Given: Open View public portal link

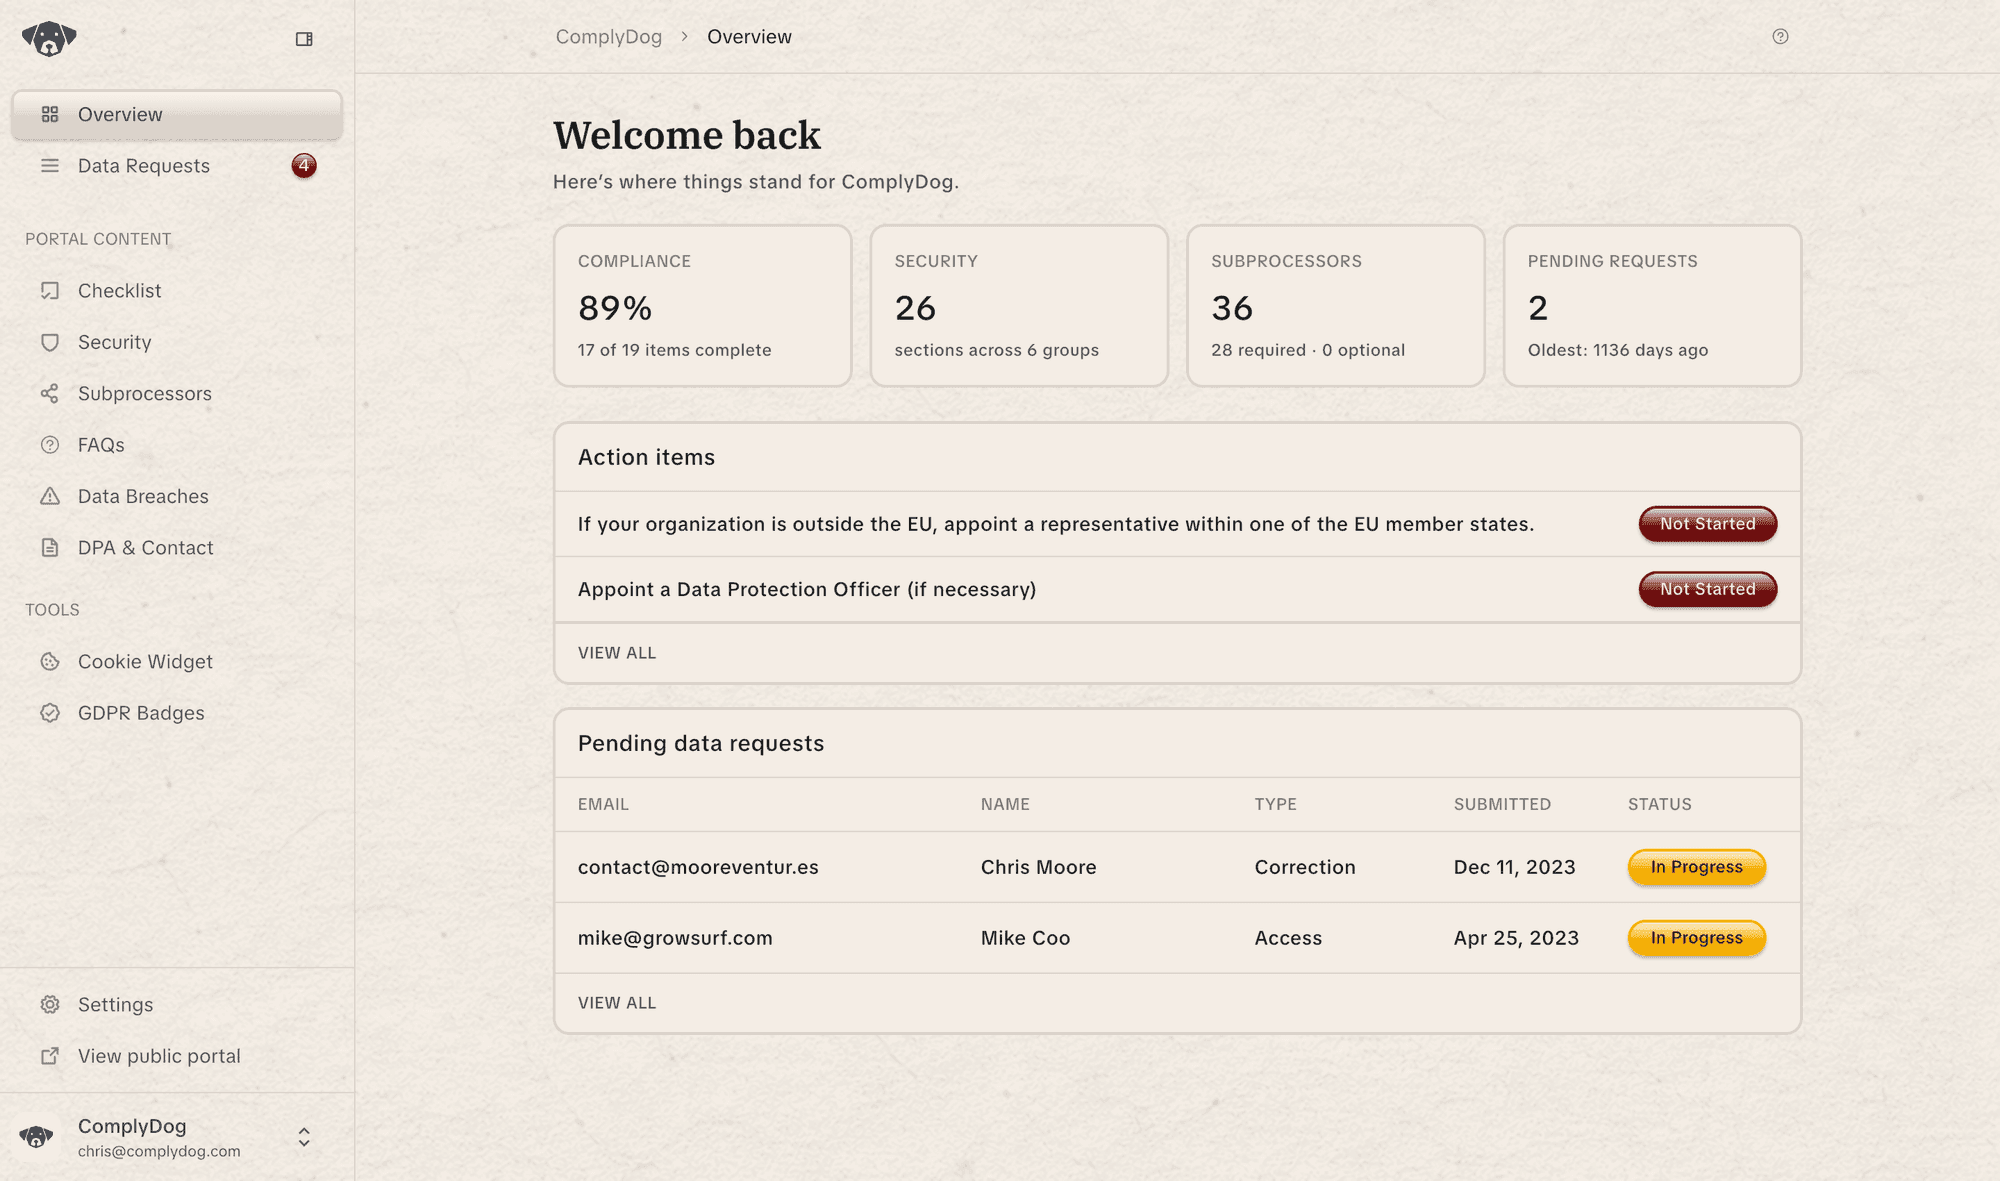Looking at the screenshot, I should click(177, 1056).
